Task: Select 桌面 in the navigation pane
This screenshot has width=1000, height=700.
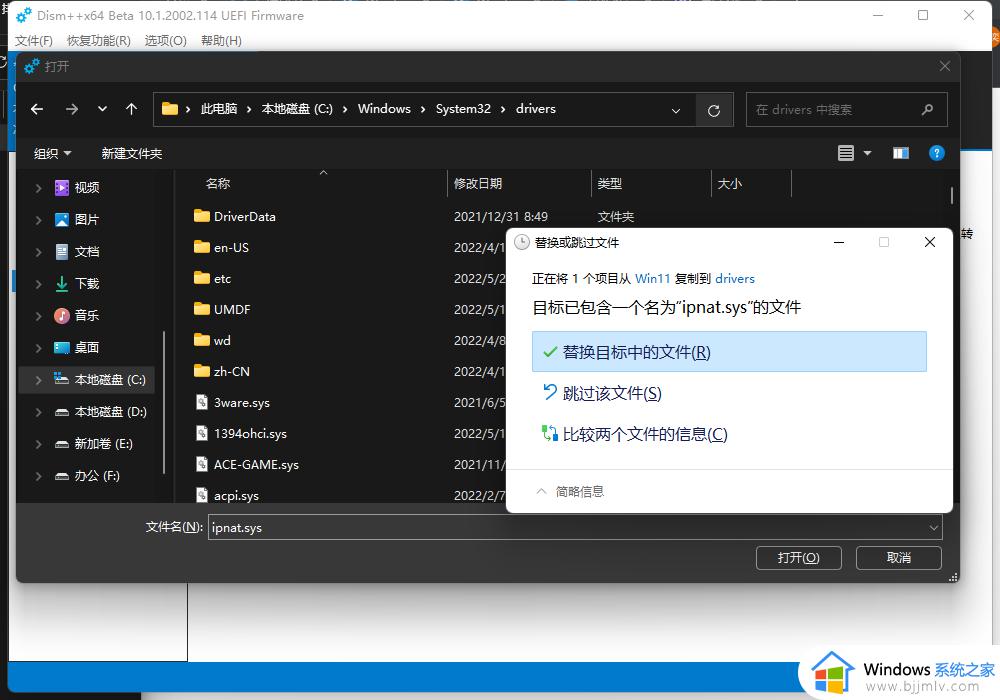Action: (87, 347)
